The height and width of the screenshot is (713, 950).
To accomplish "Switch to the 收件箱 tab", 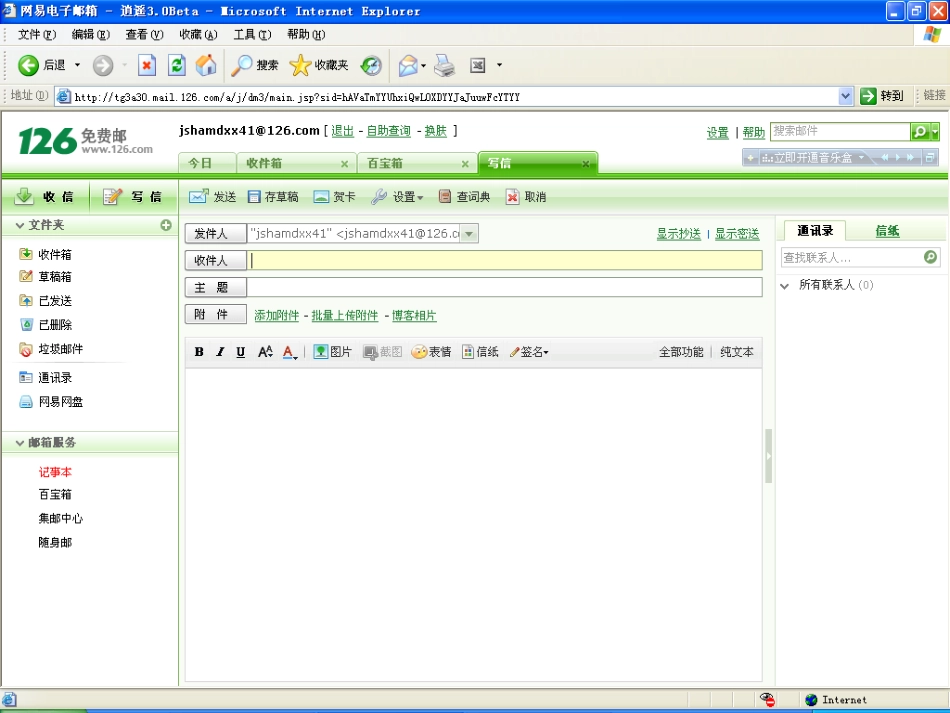I will (265, 163).
